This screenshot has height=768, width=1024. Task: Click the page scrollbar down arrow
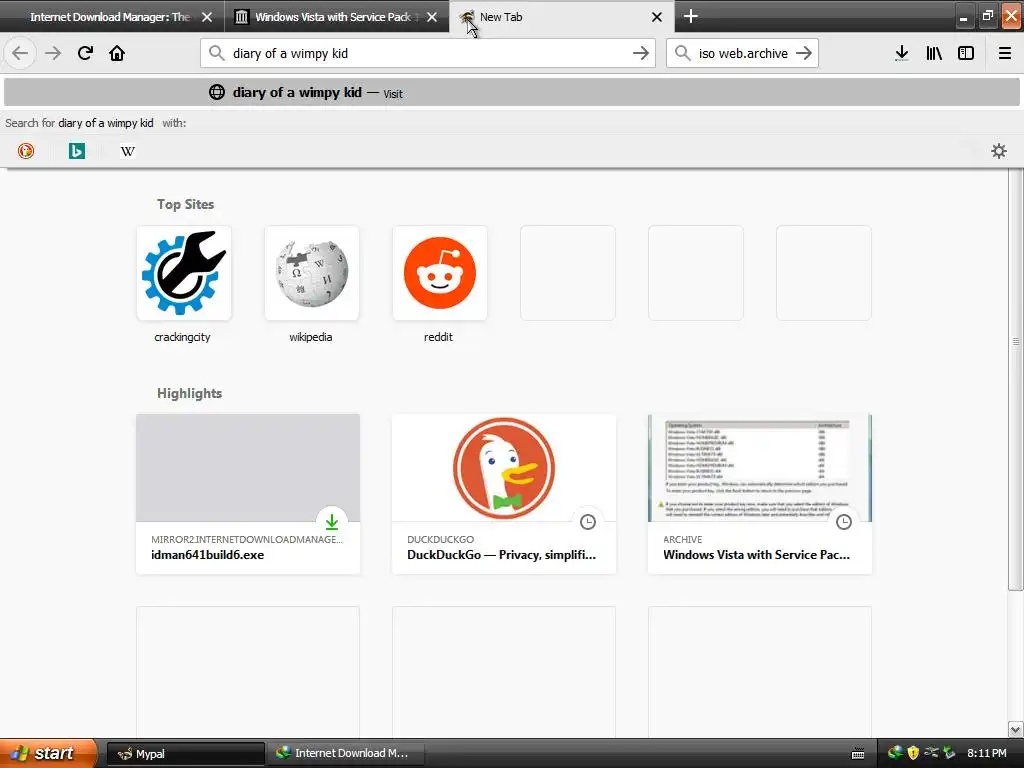1015,729
